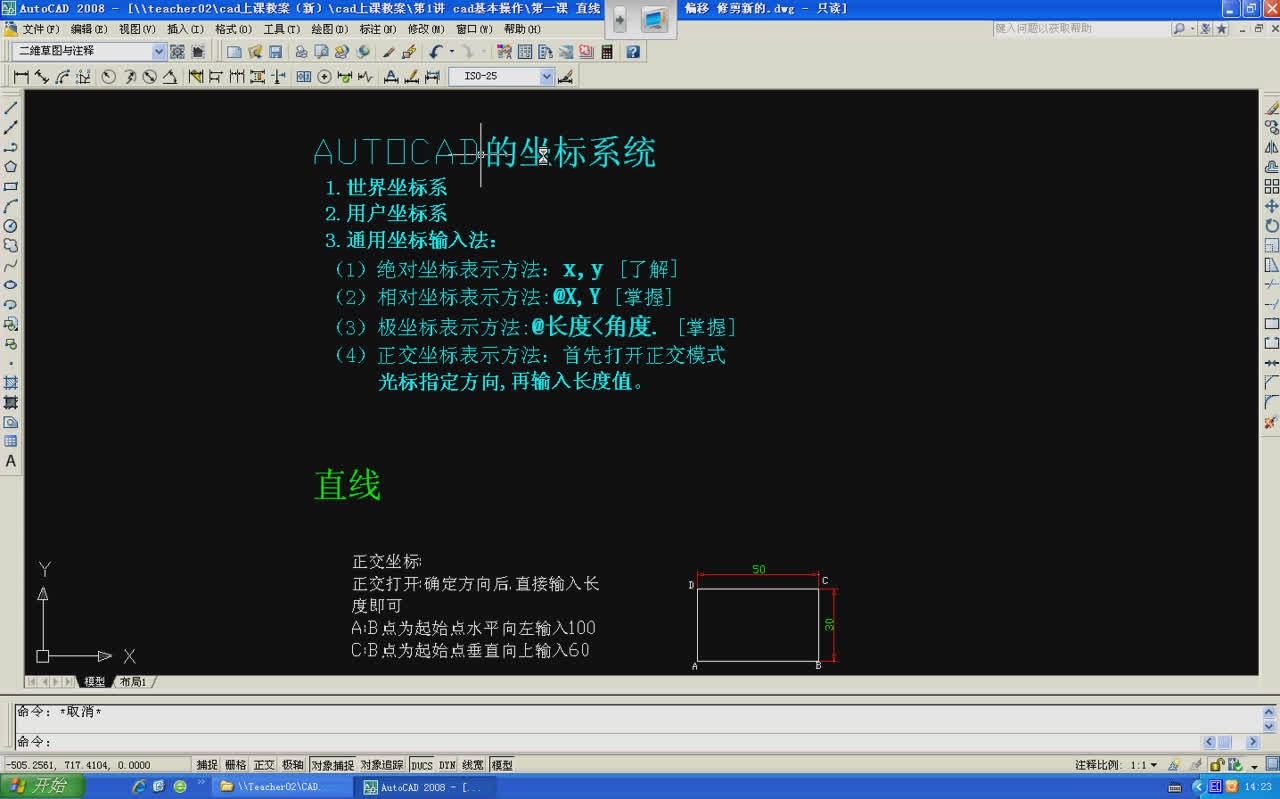
Task: Select the Multiline Text 'A' tool
Action: coord(11,462)
